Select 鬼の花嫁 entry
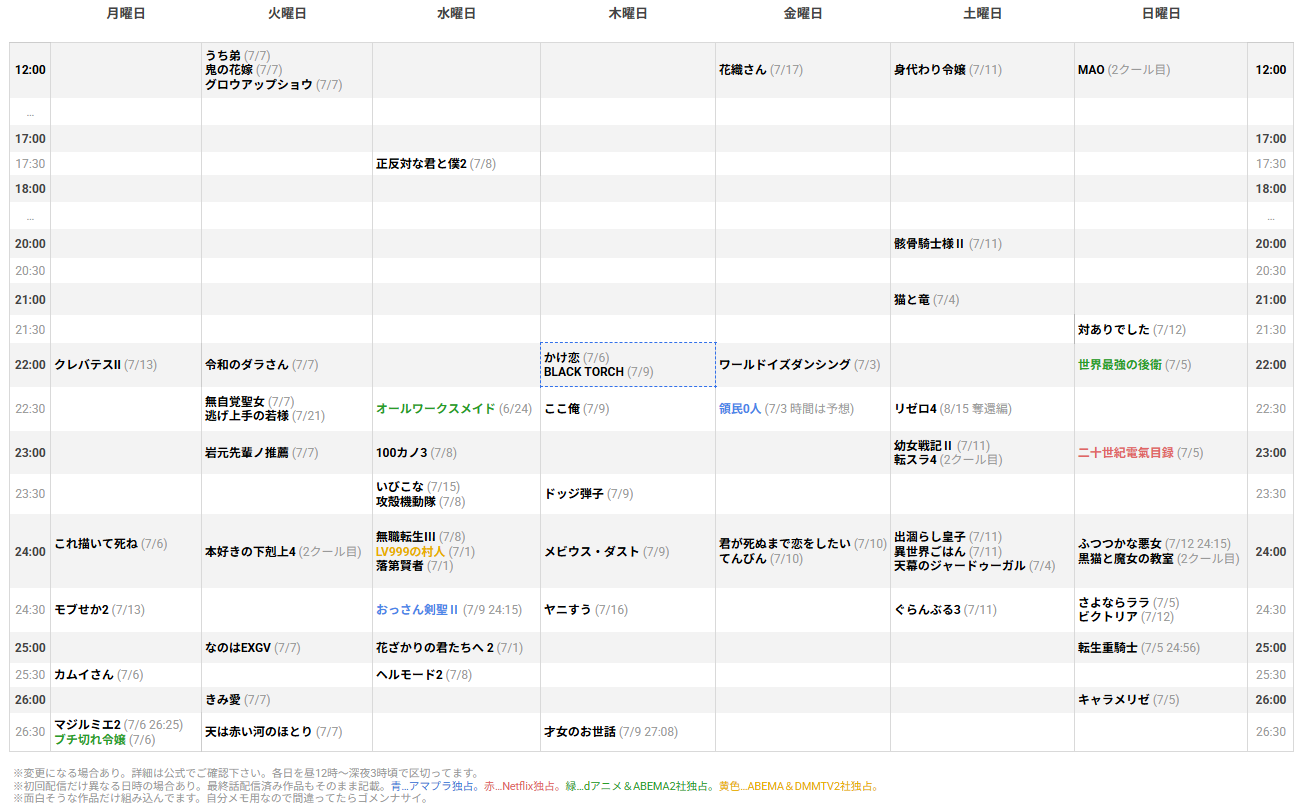The image size is (1300, 812). (x=229, y=70)
